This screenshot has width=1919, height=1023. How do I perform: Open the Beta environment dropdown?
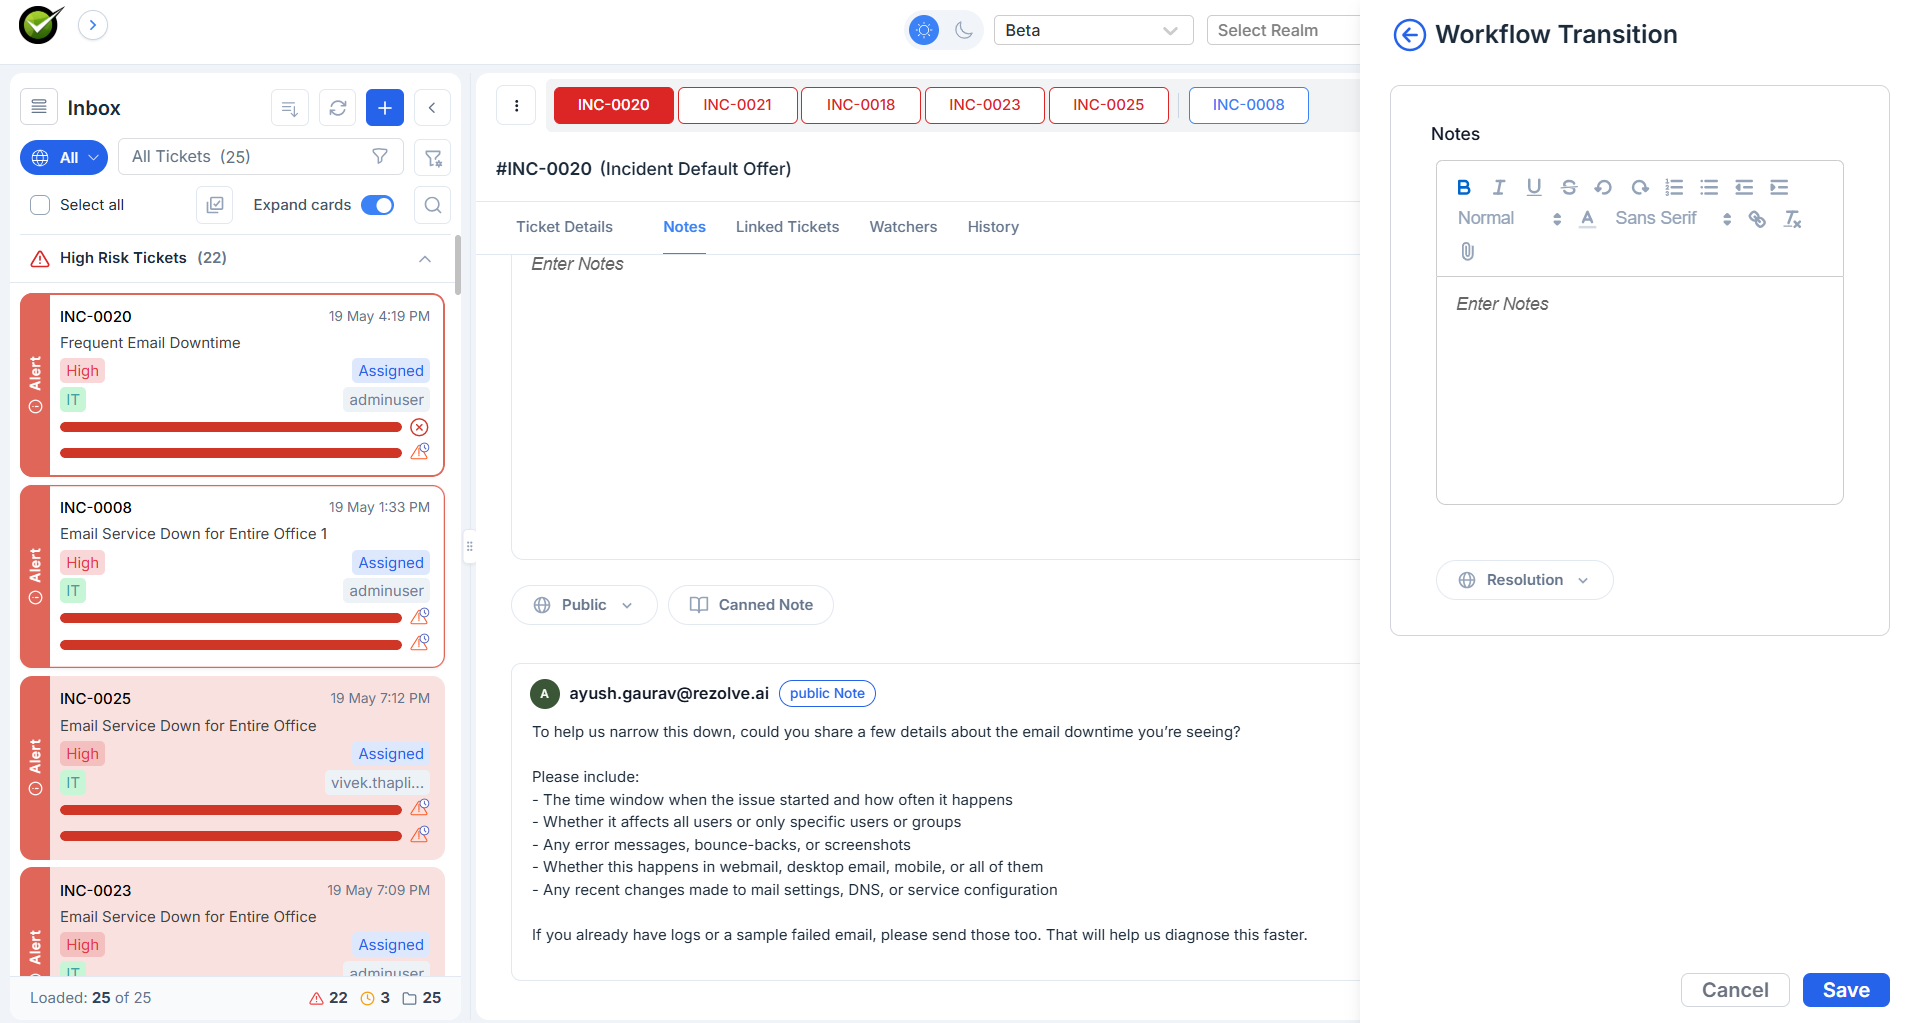point(1093,30)
